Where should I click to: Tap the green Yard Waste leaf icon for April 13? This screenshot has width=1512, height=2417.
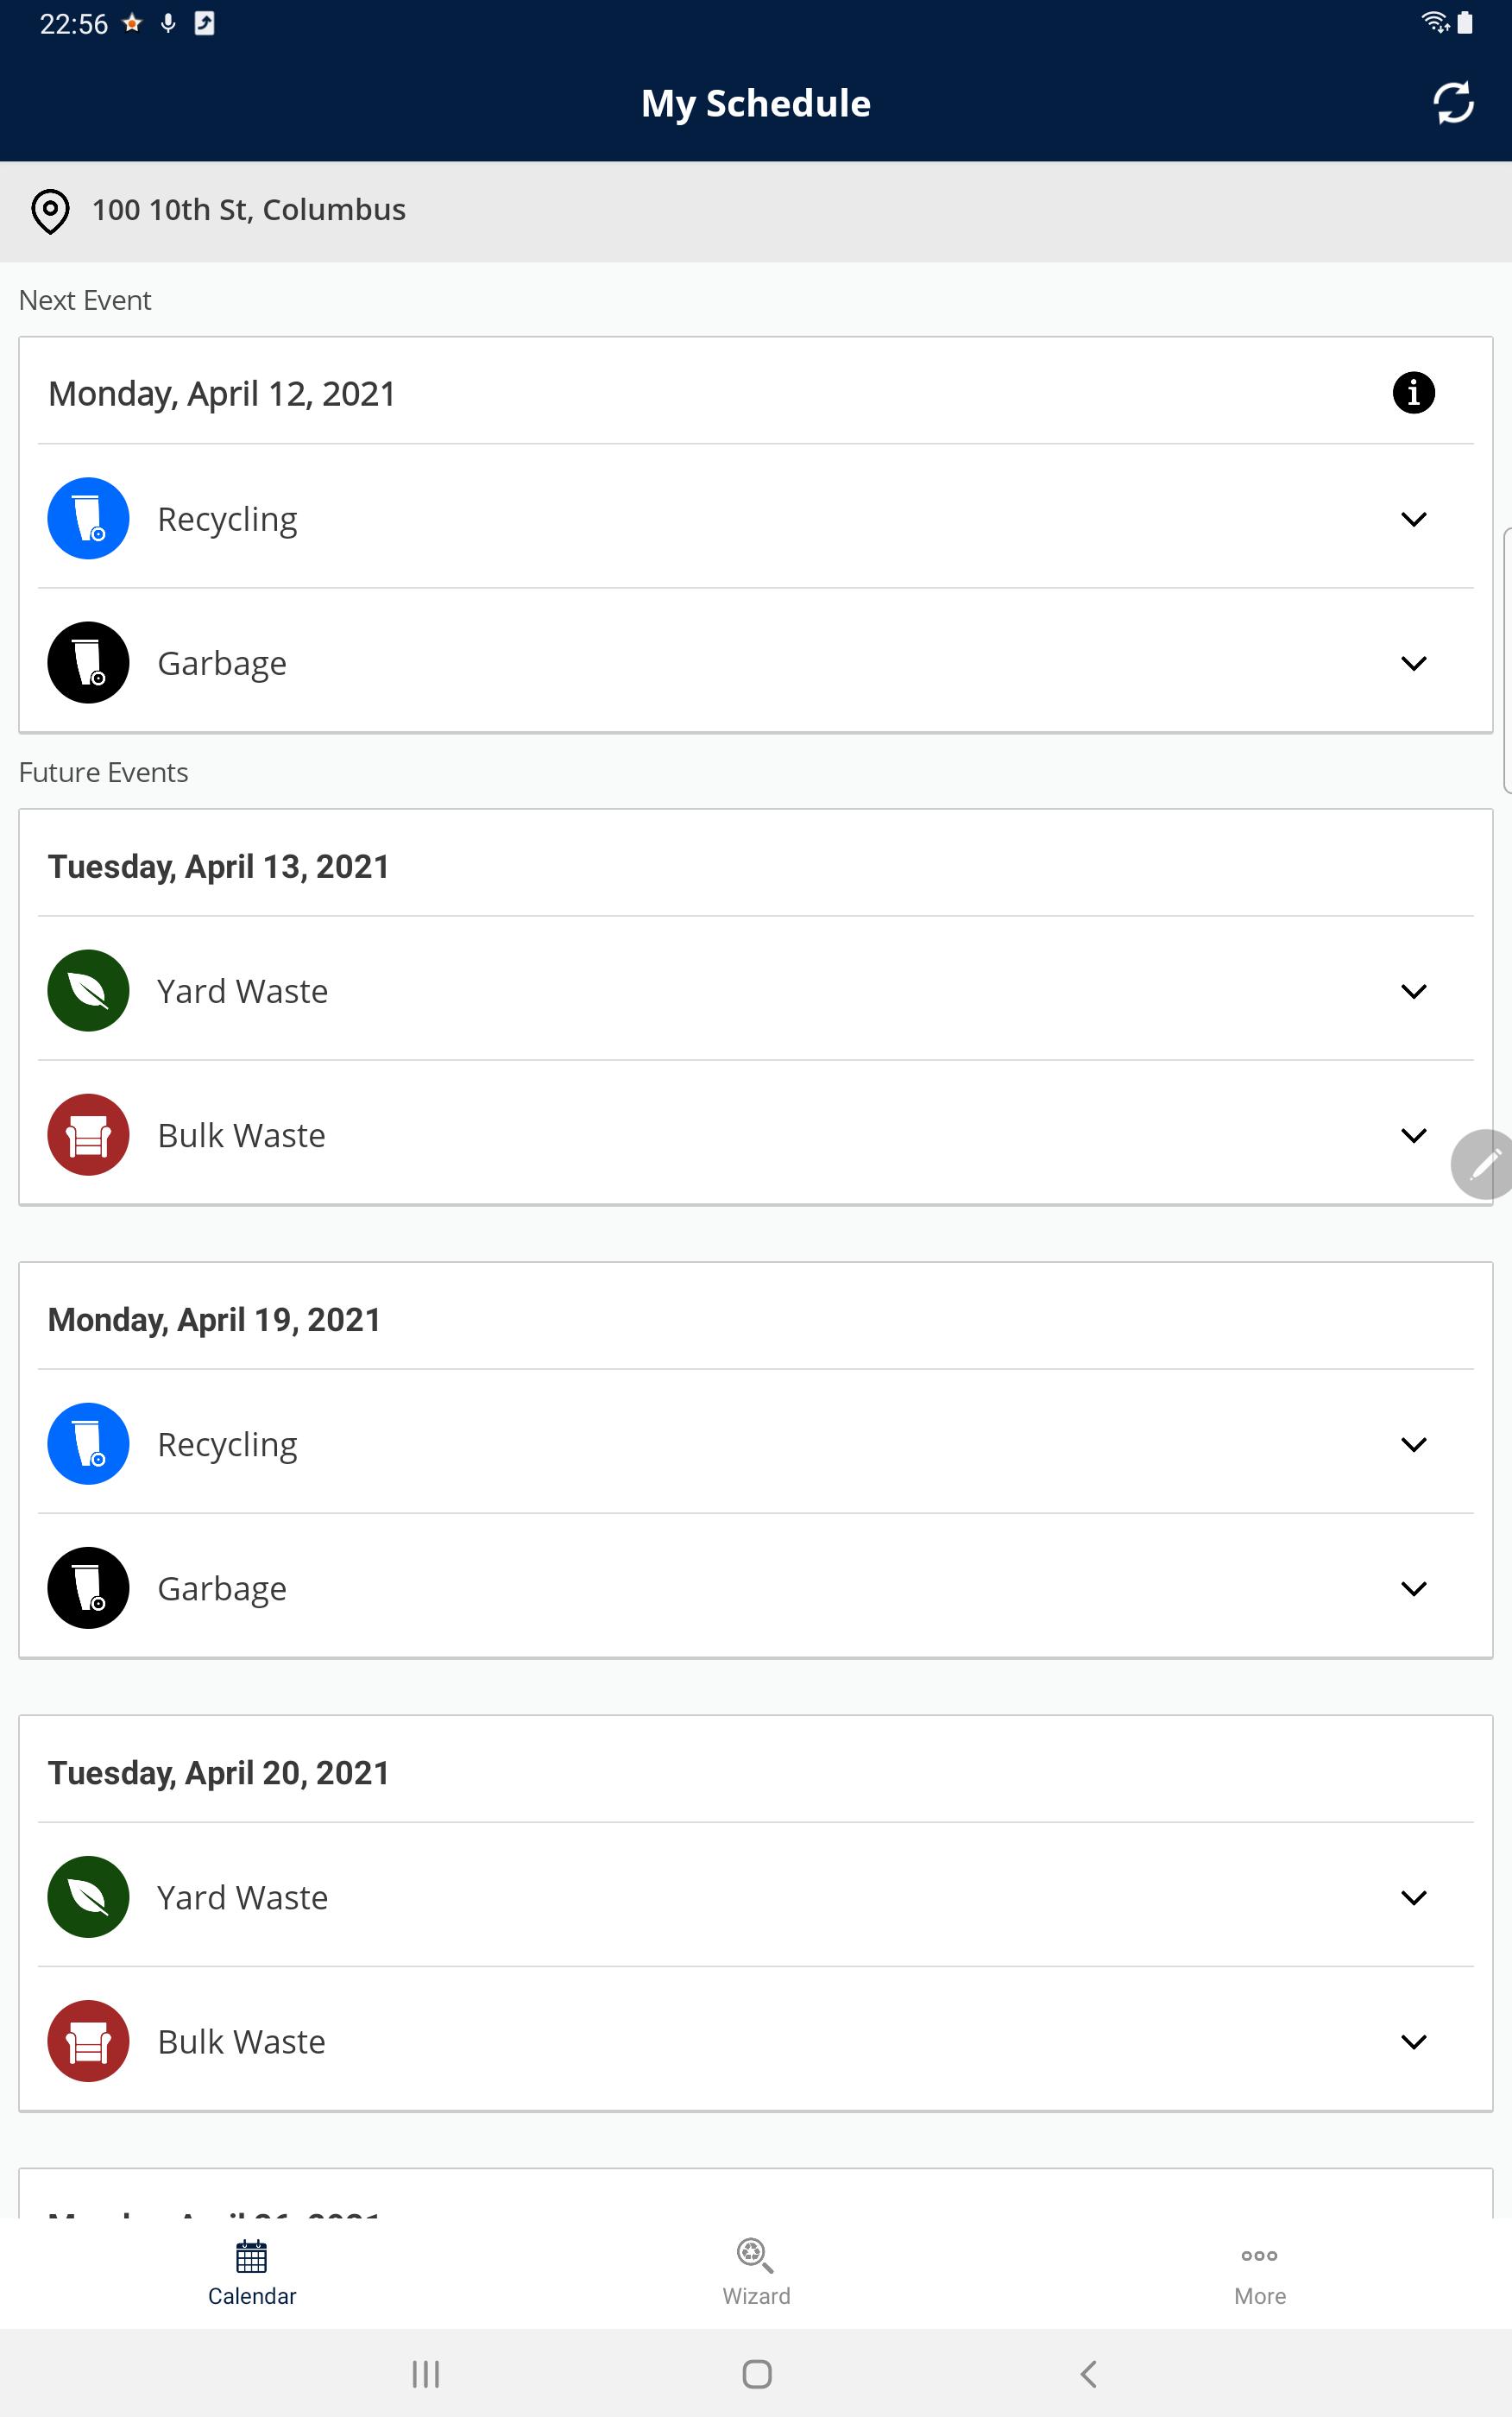[88, 990]
